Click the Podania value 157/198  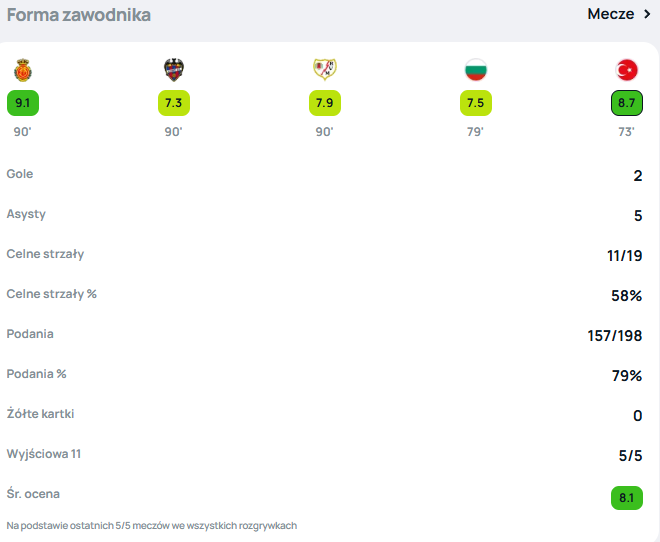tap(615, 335)
